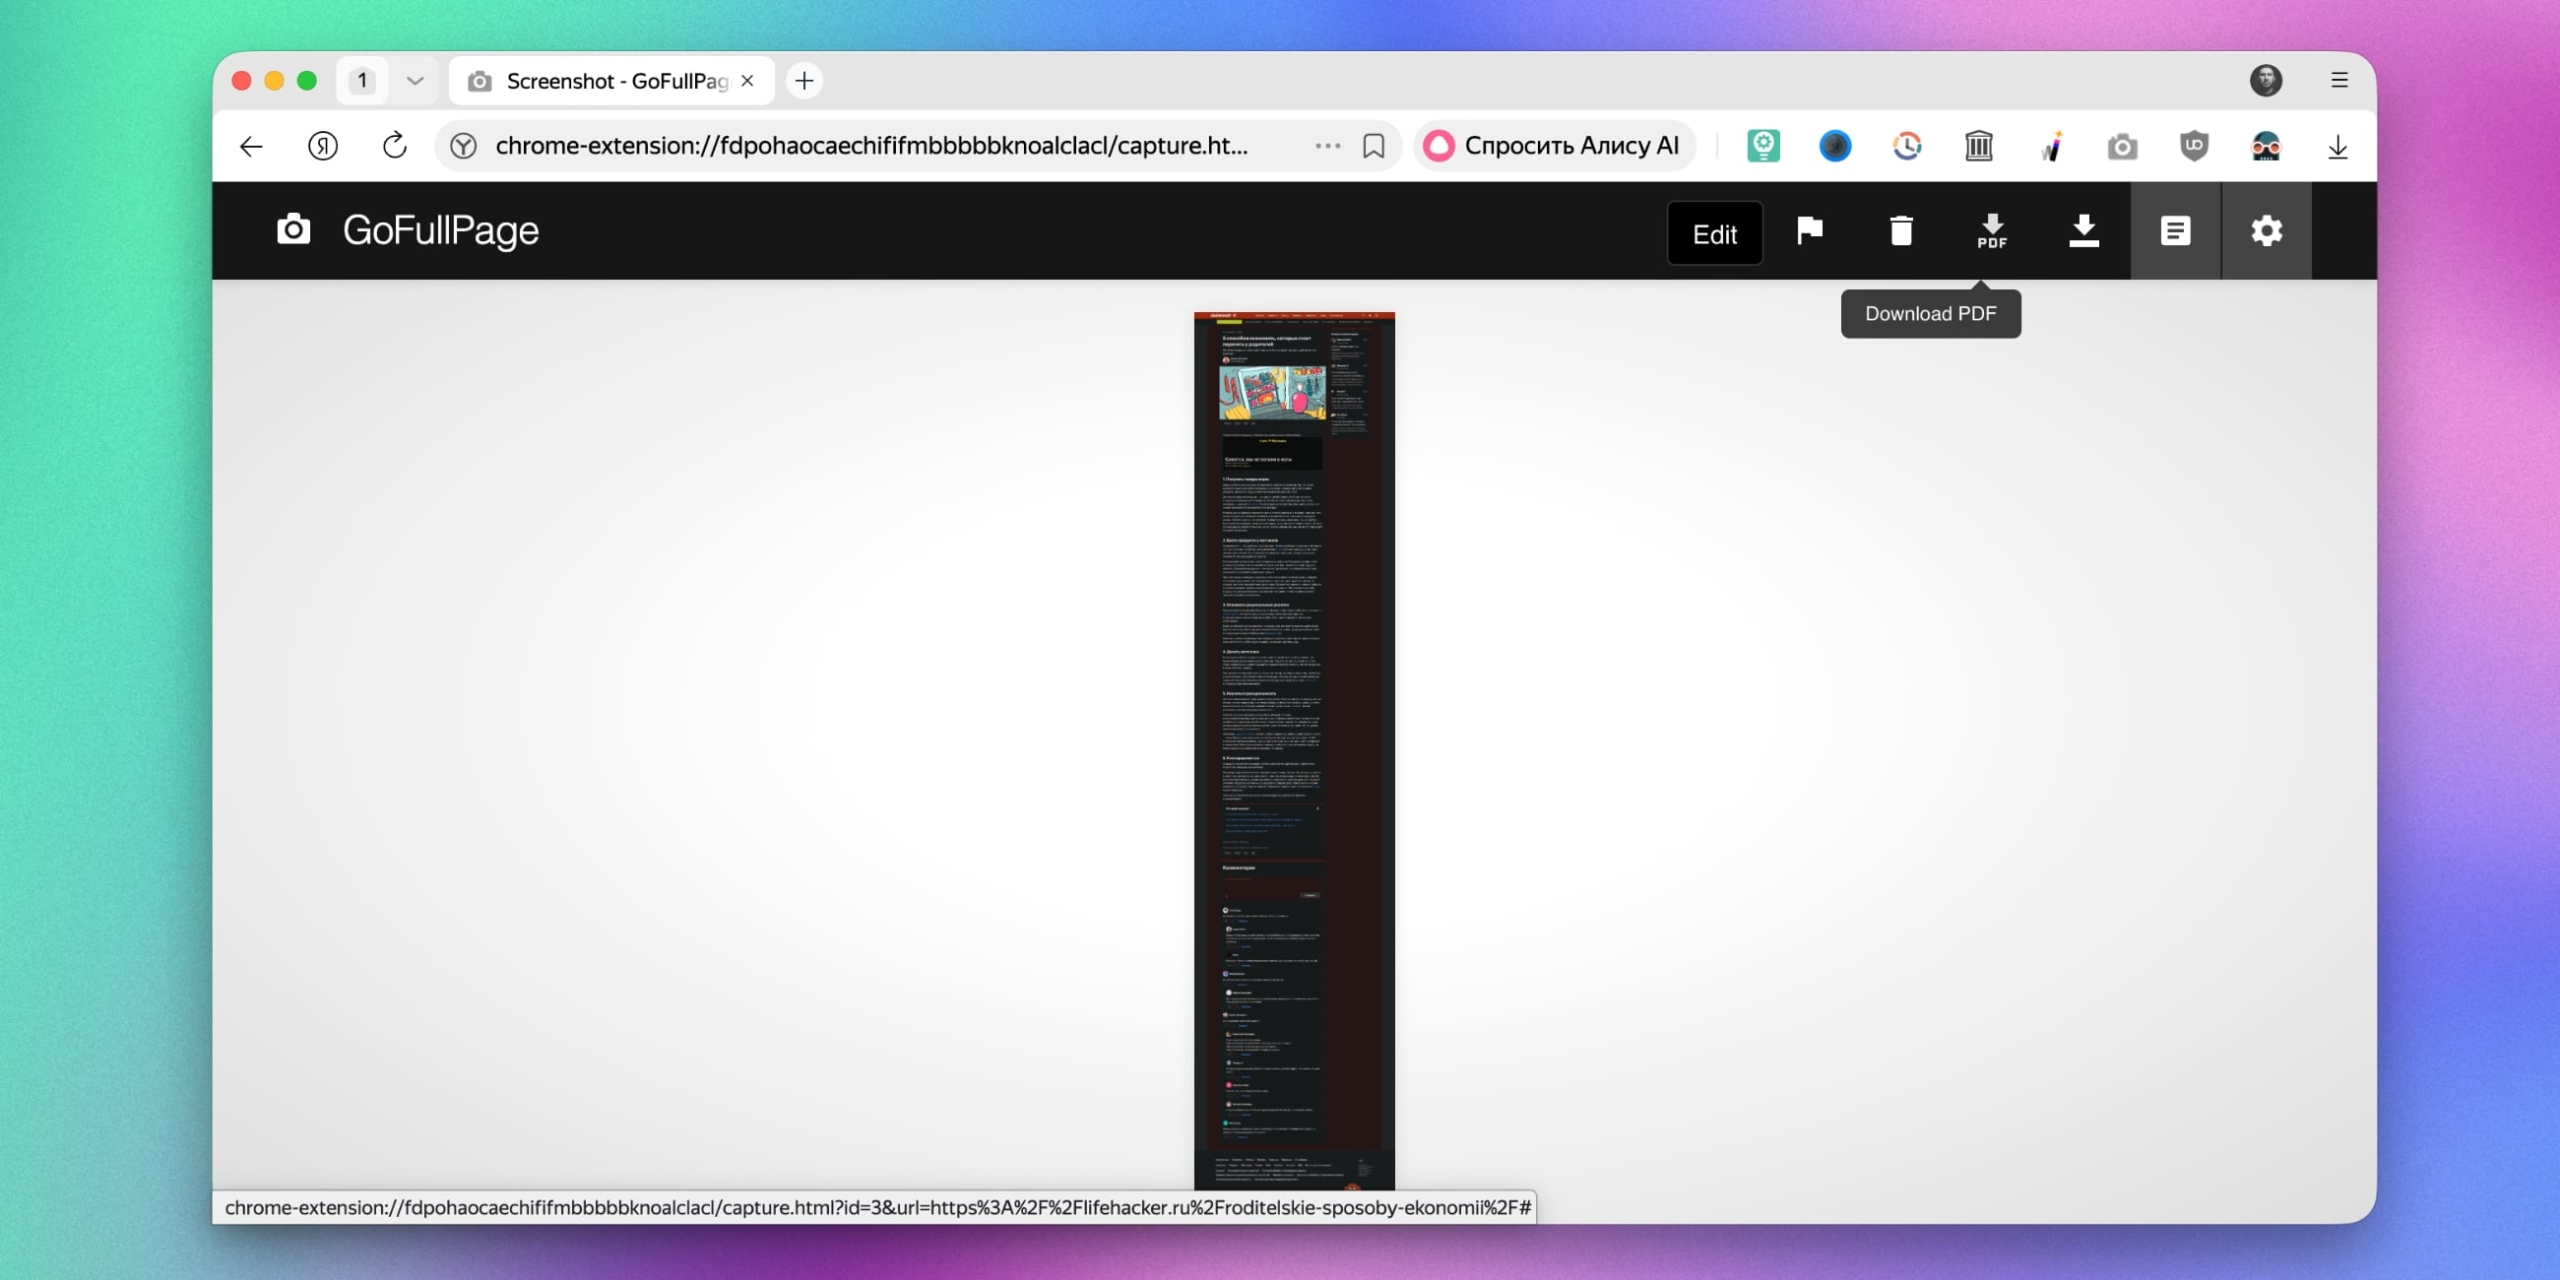Screen dimensions: 2560x1280
Task: Click the GoFullPage title text
Action: tap(441, 231)
